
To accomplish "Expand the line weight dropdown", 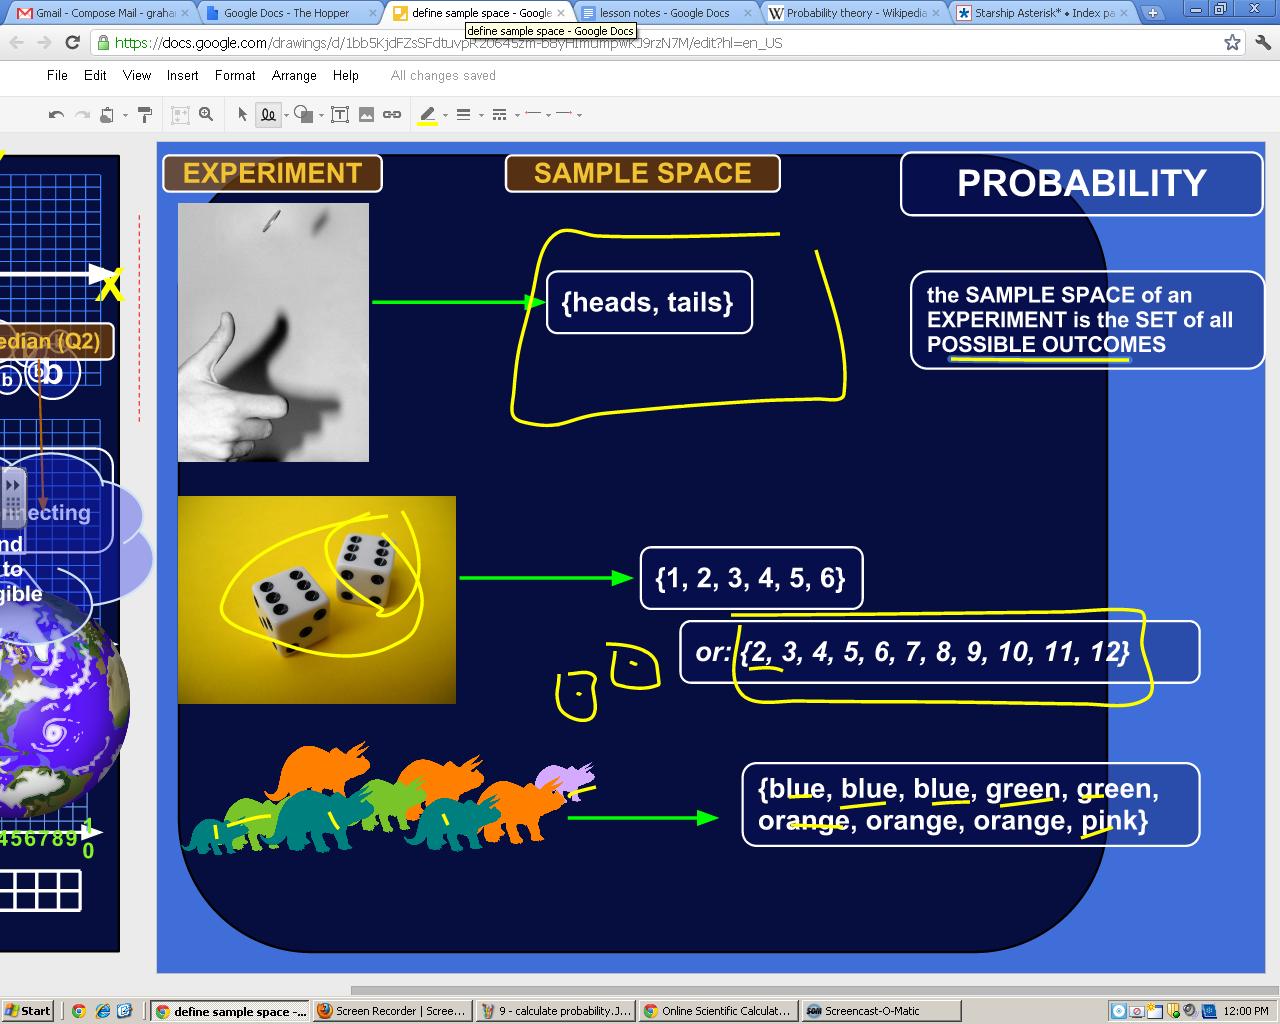I will 481,116.
